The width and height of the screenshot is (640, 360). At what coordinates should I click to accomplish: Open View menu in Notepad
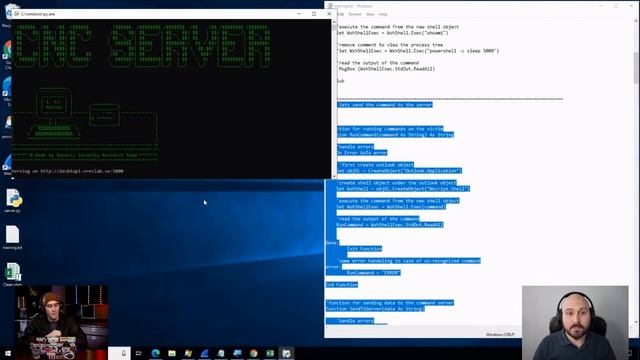(x=370, y=14)
